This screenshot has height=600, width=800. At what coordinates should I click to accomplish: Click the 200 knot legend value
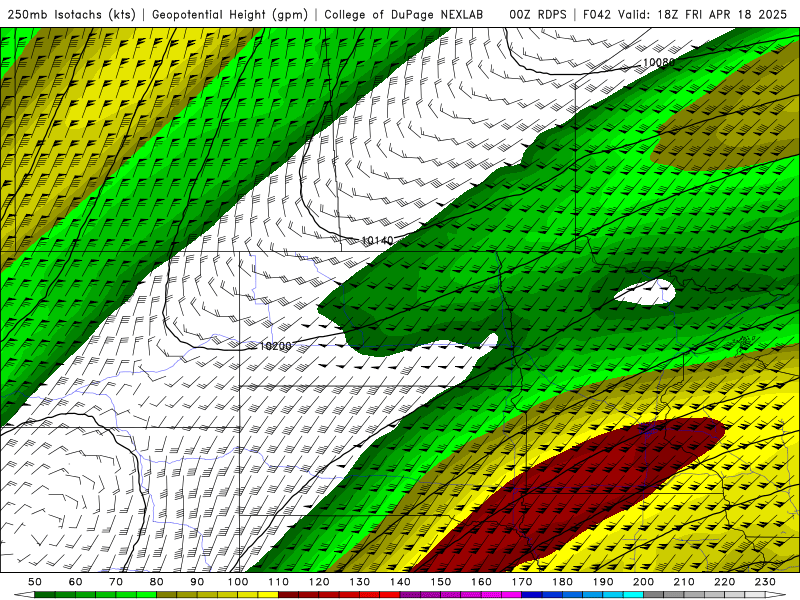(643, 582)
